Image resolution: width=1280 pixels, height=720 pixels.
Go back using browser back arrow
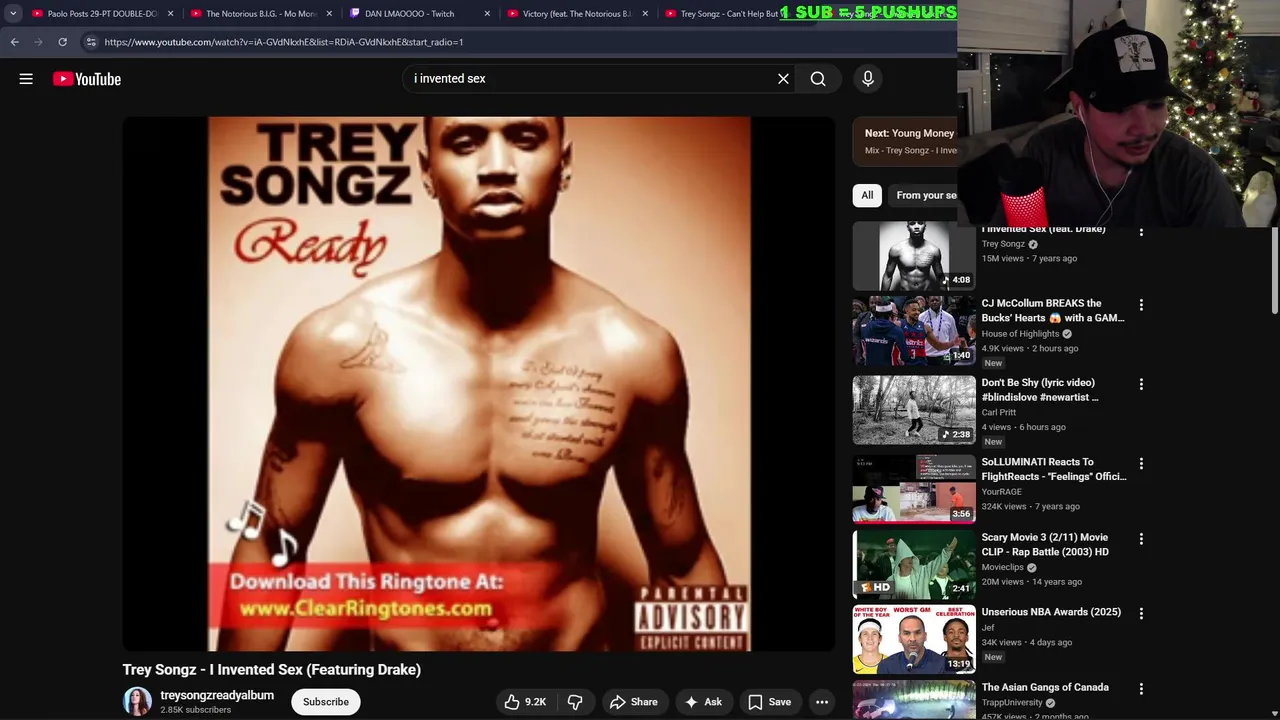(x=14, y=42)
